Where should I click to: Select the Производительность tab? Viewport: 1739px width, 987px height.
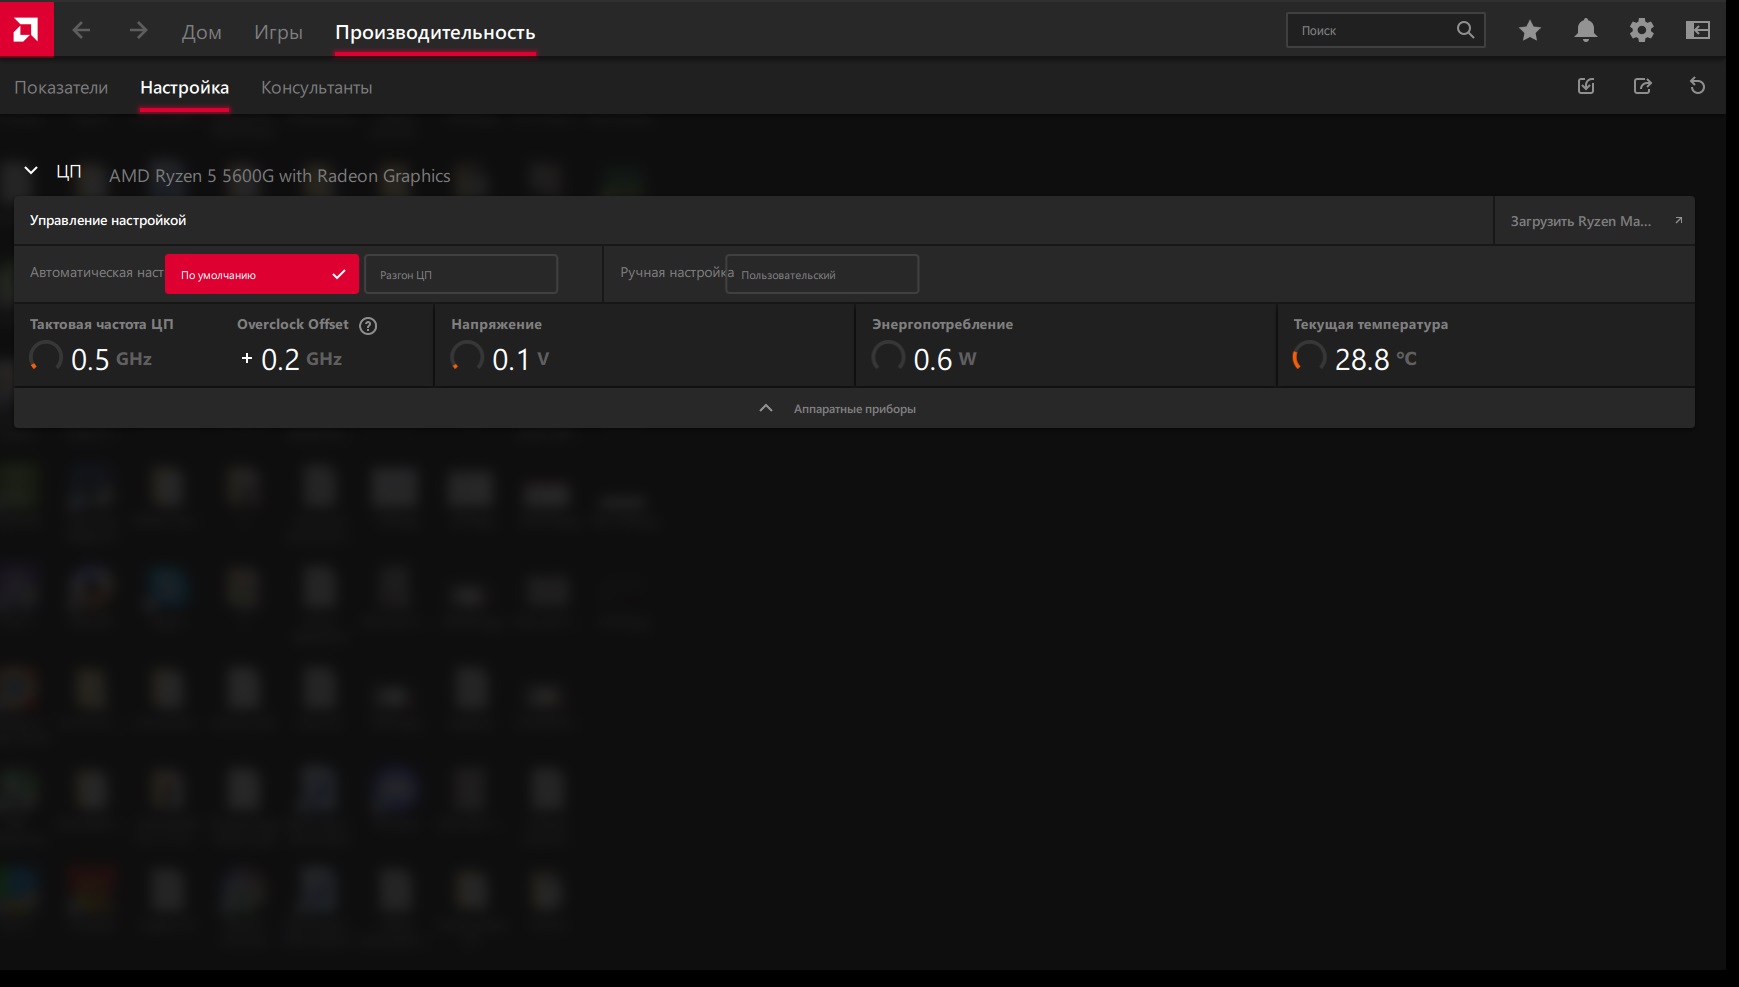click(435, 32)
